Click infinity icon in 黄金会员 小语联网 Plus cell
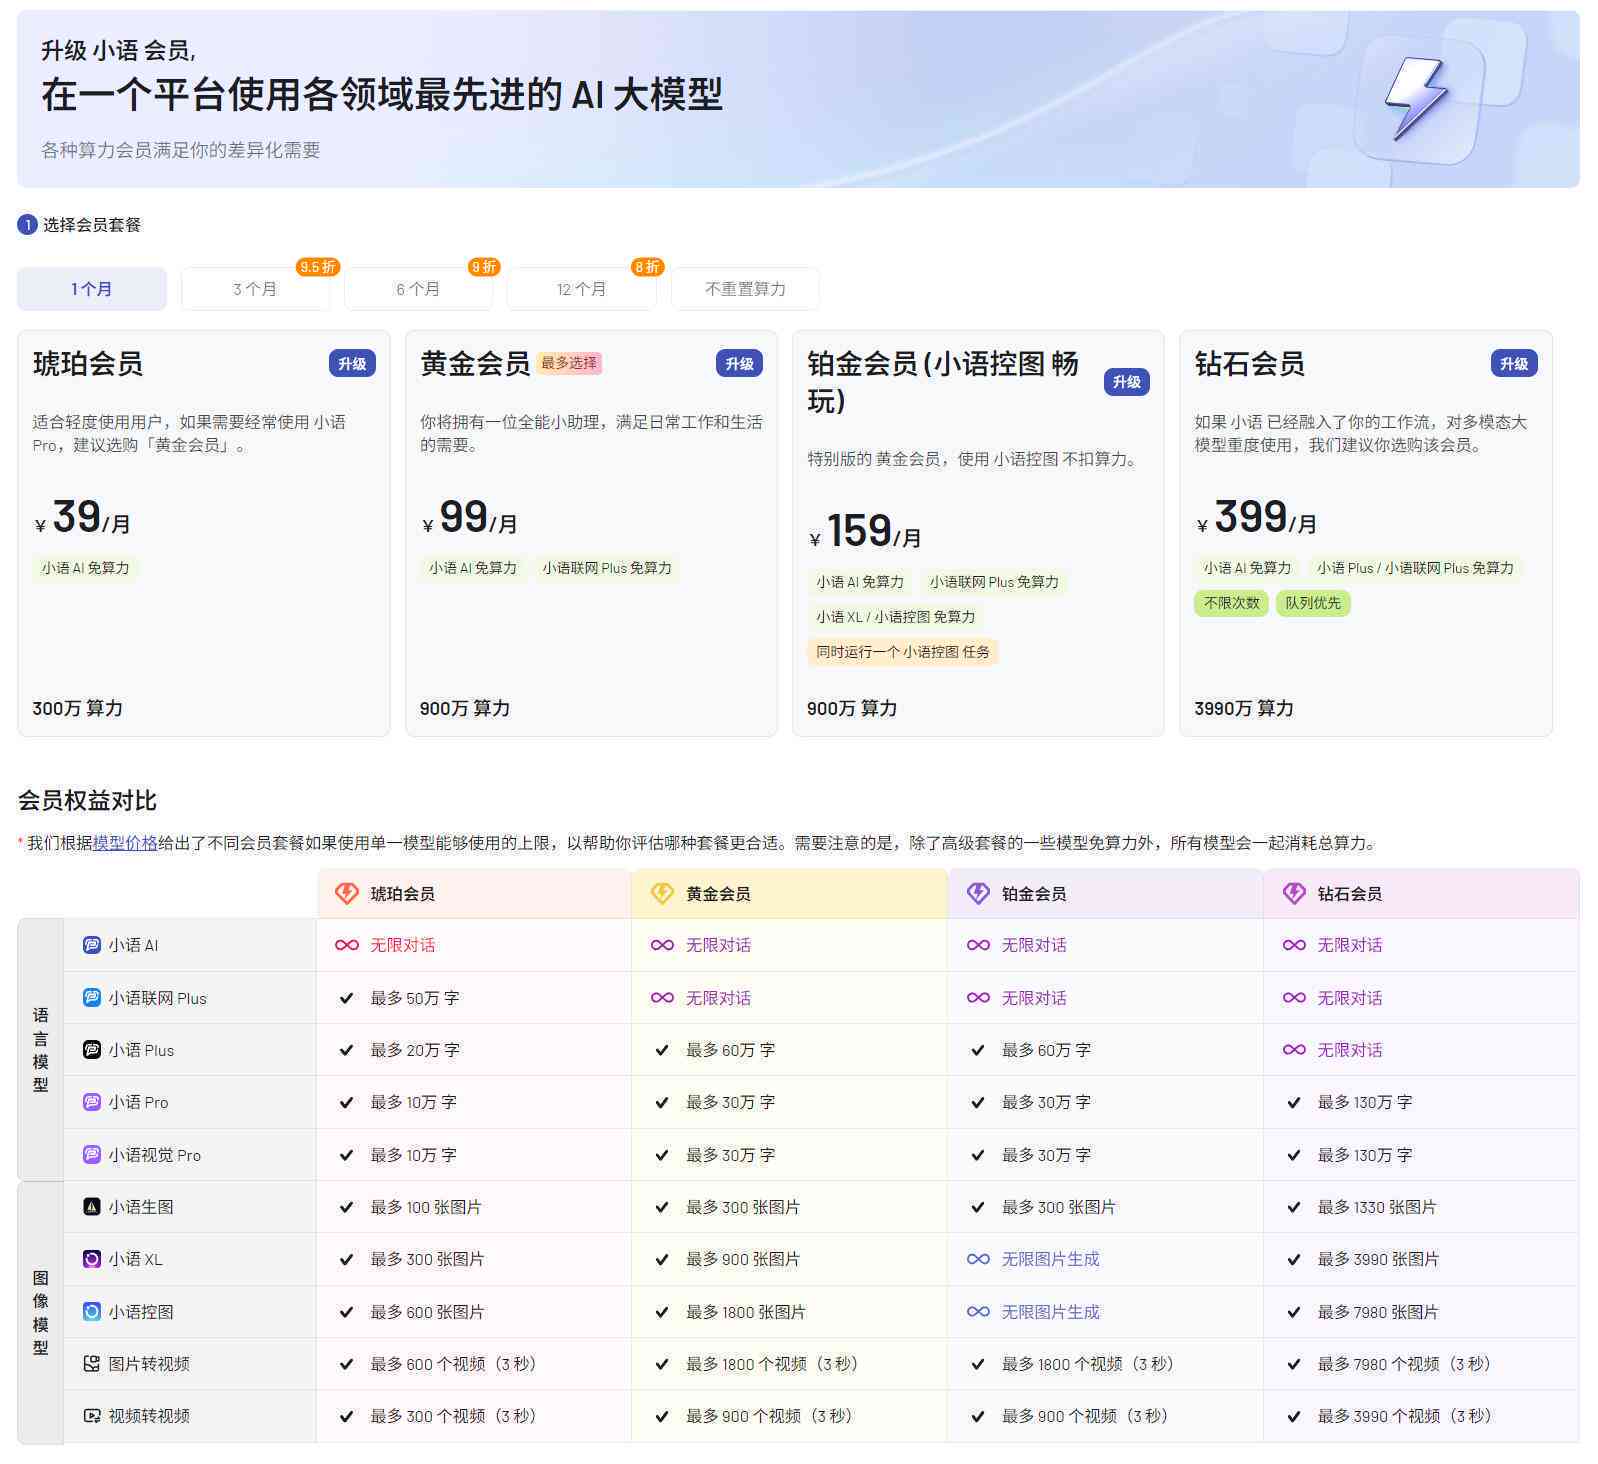1598x1464 pixels. point(662,997)
